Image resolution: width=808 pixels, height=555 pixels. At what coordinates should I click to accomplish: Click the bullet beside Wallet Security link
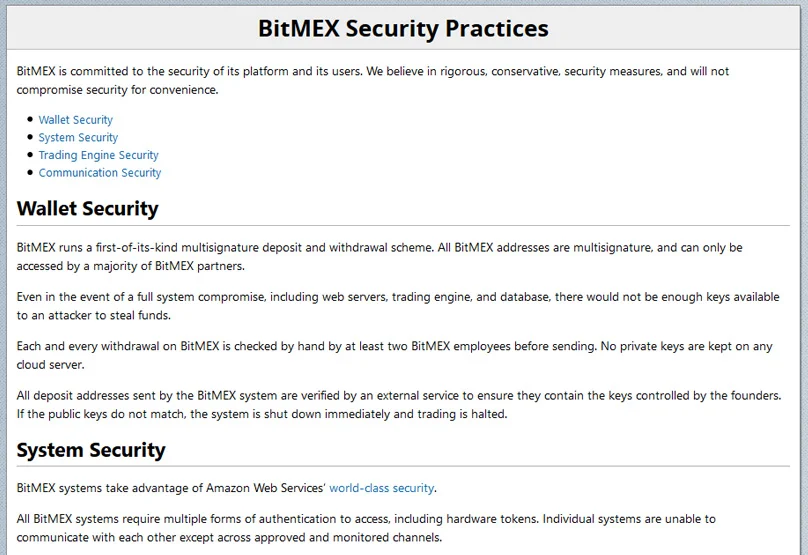[x=30, y=119]
